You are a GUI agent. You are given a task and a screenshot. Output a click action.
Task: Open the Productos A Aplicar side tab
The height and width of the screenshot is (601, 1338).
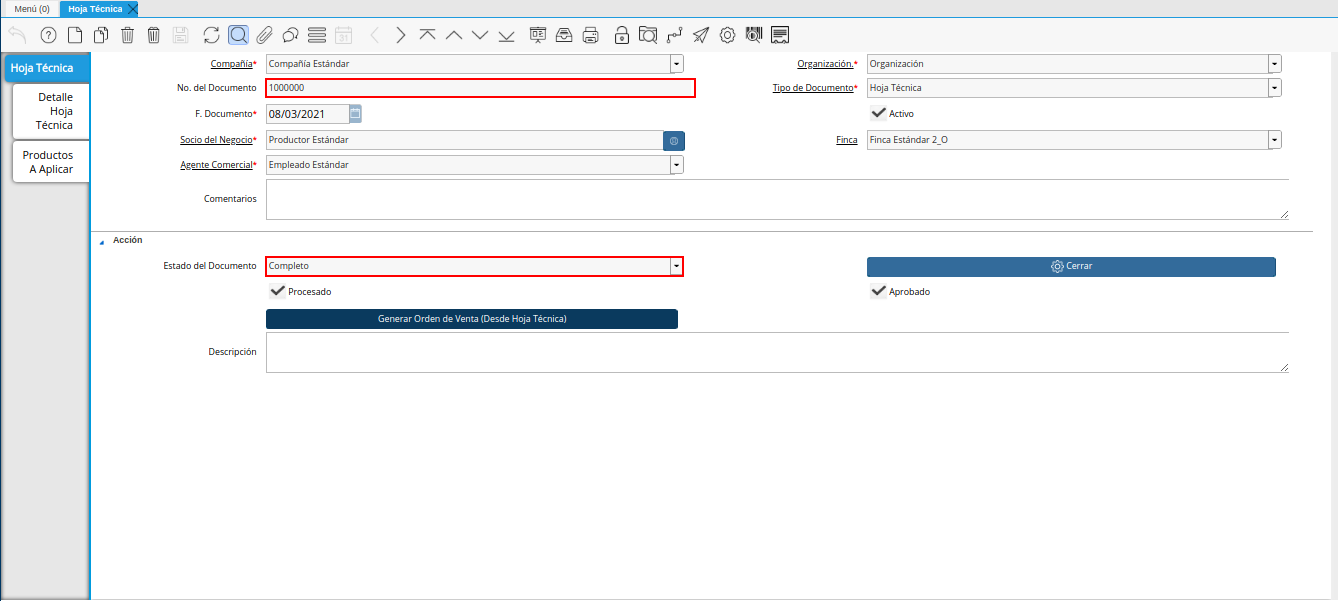point(51,162)
